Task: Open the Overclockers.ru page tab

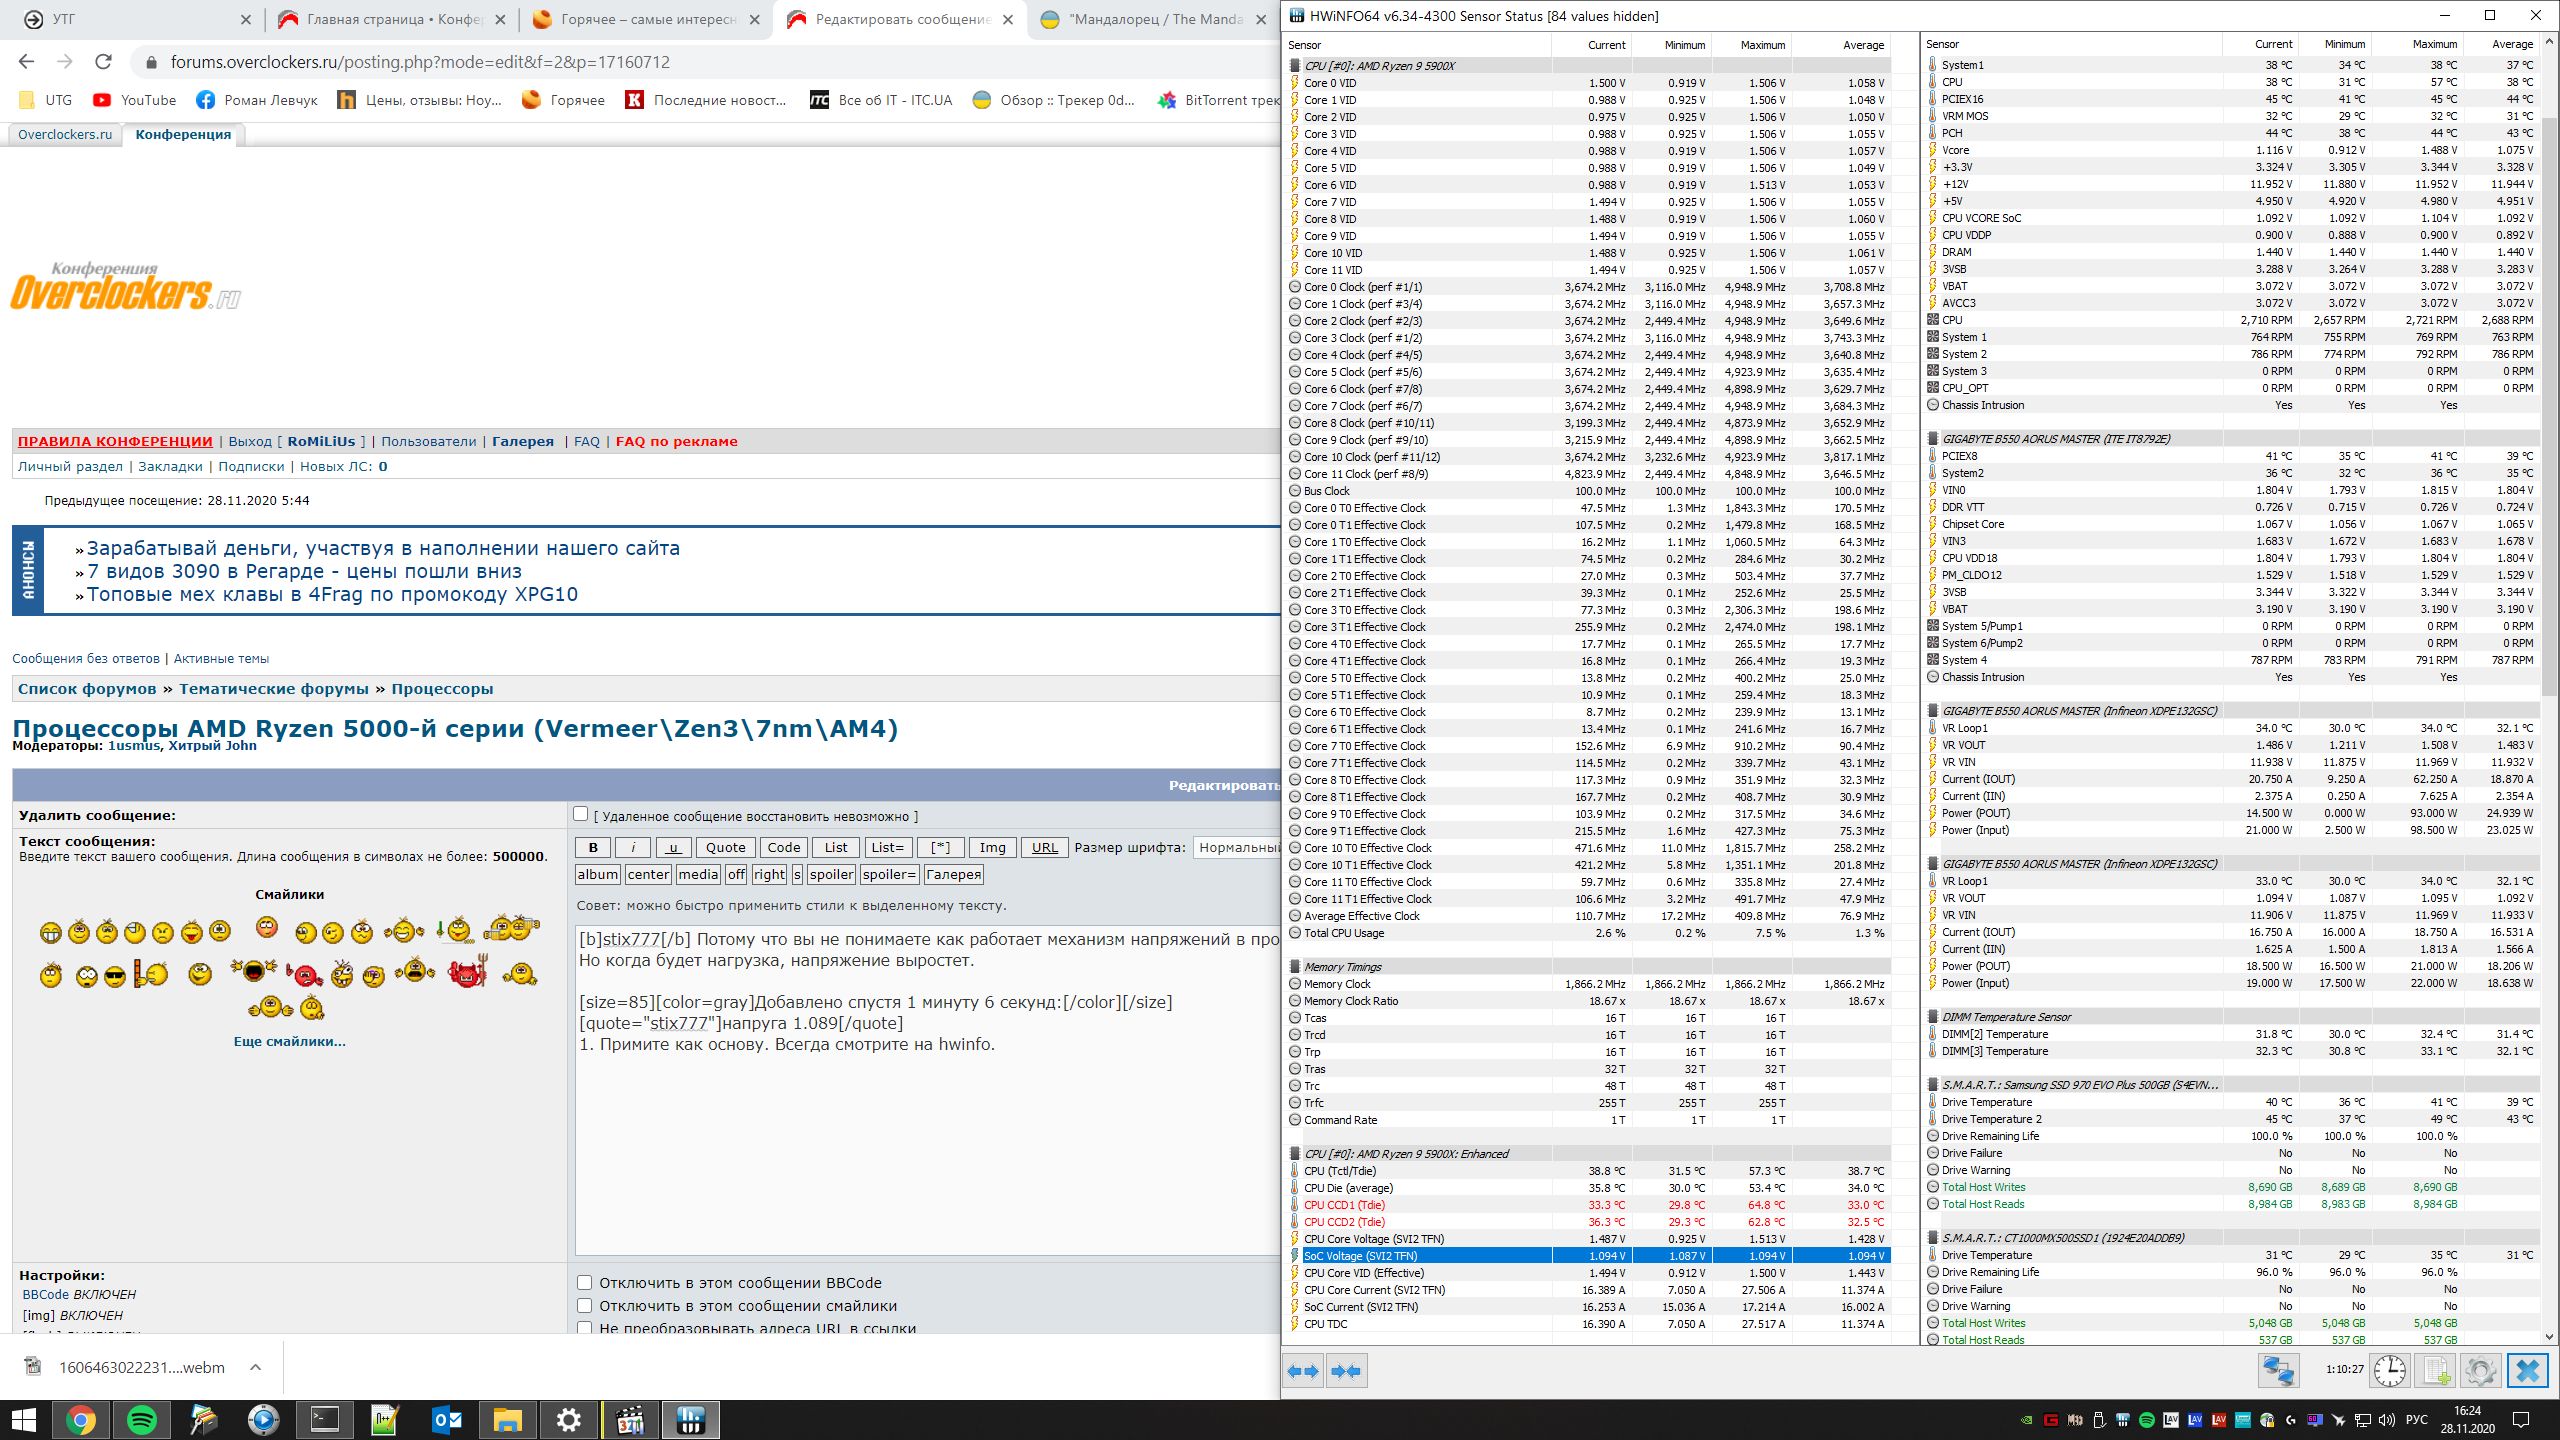Action: pyautogui.click(x=65, y=135)
